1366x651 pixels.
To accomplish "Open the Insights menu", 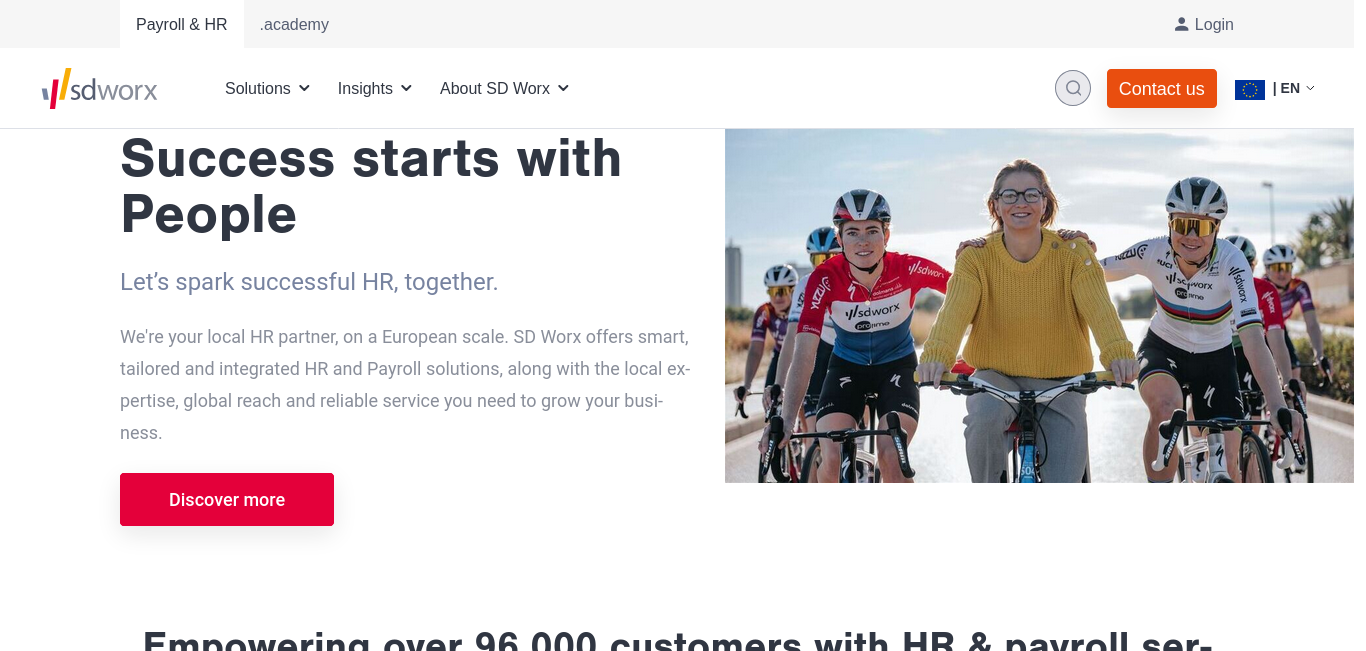I will pos(375,88).
